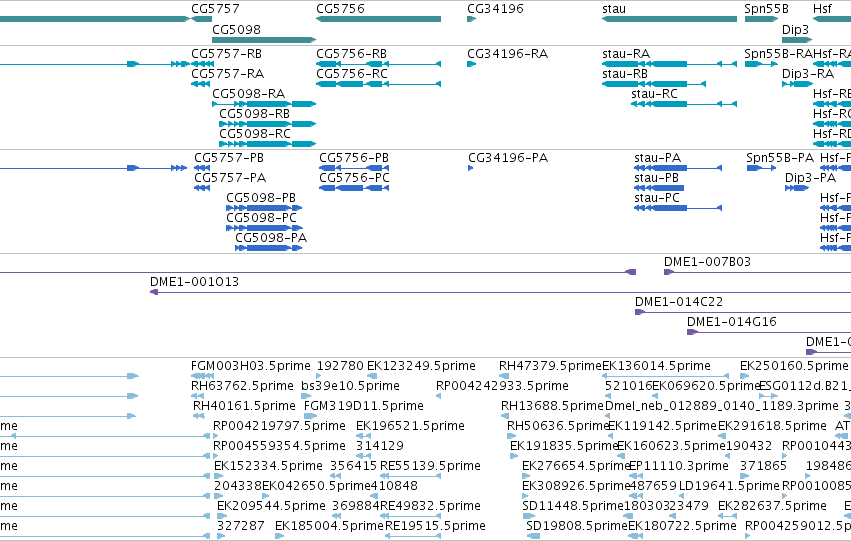Select EST LD19641.5prime
Viewport: 851px width, 541px height.
pyautogui.click(x=729, y=486)
